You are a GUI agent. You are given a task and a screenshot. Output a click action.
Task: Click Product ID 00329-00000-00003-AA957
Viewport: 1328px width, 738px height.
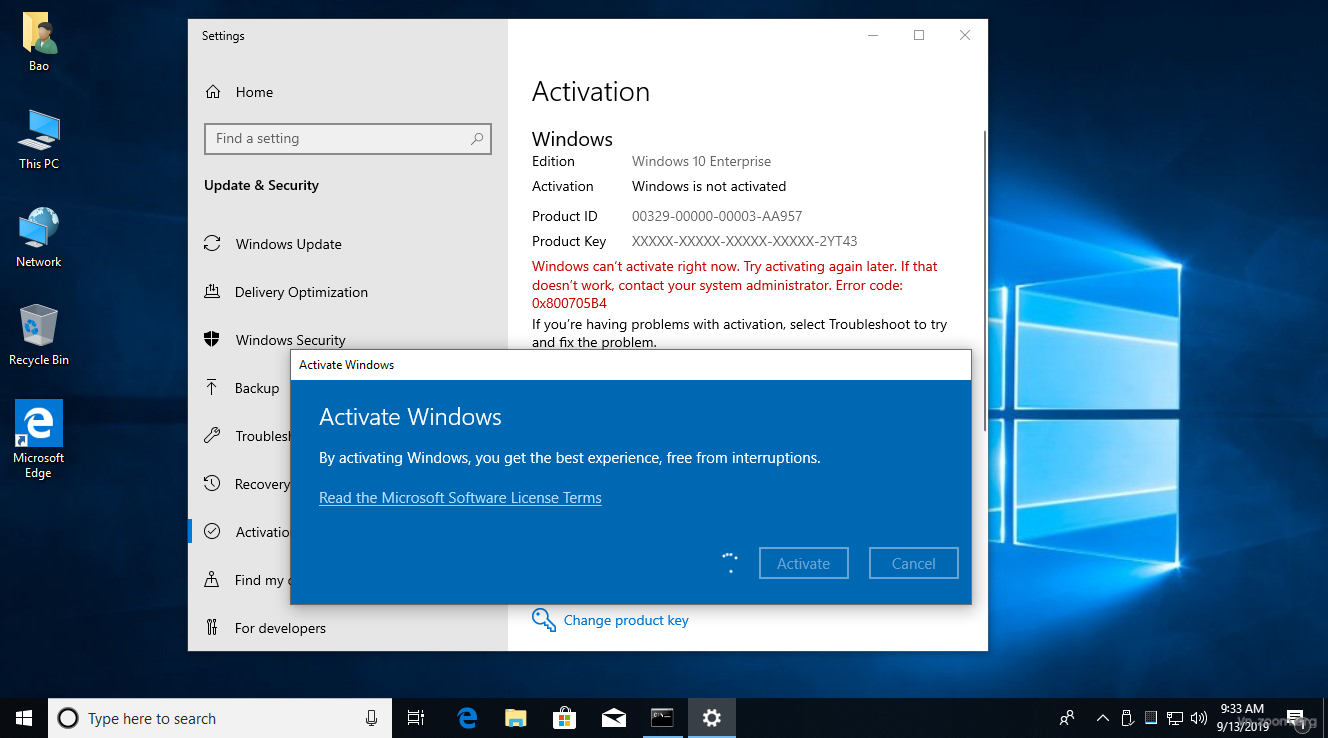coord(717,216)
